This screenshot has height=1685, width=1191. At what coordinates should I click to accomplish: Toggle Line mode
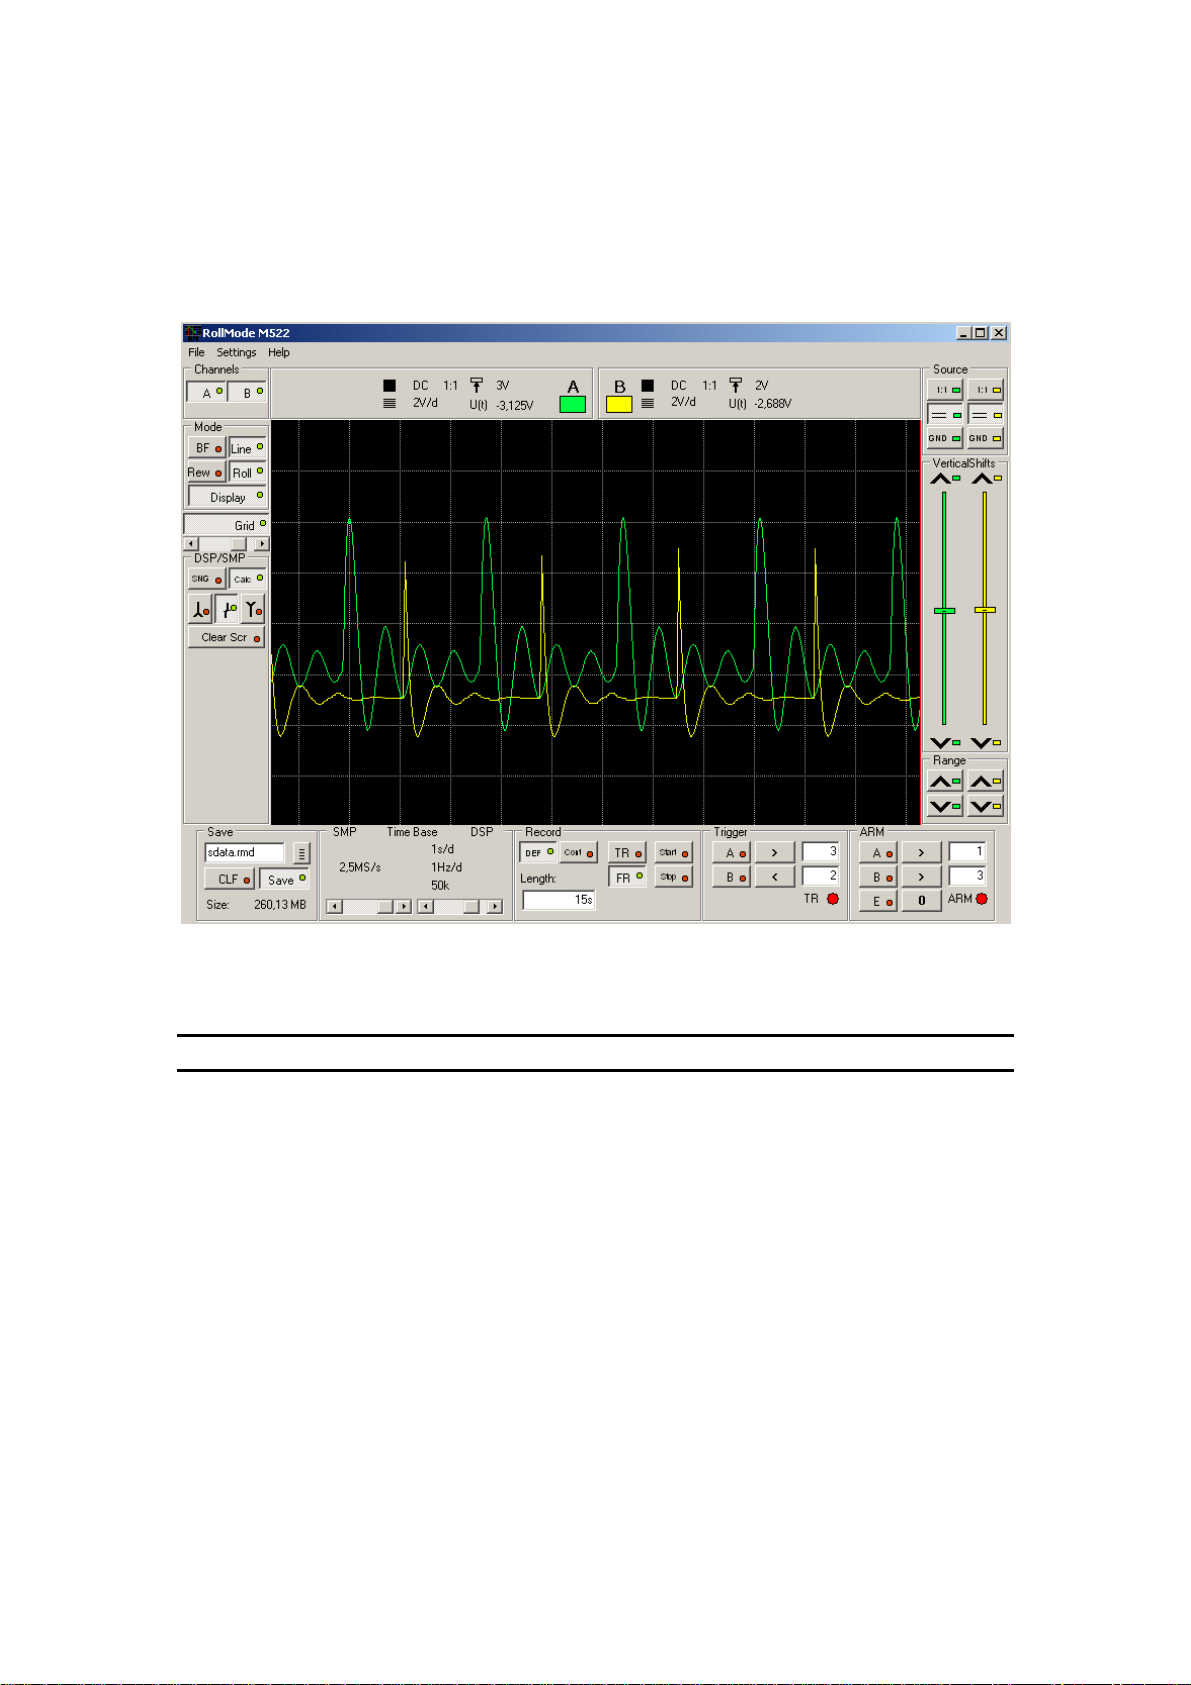coord(247,448)
